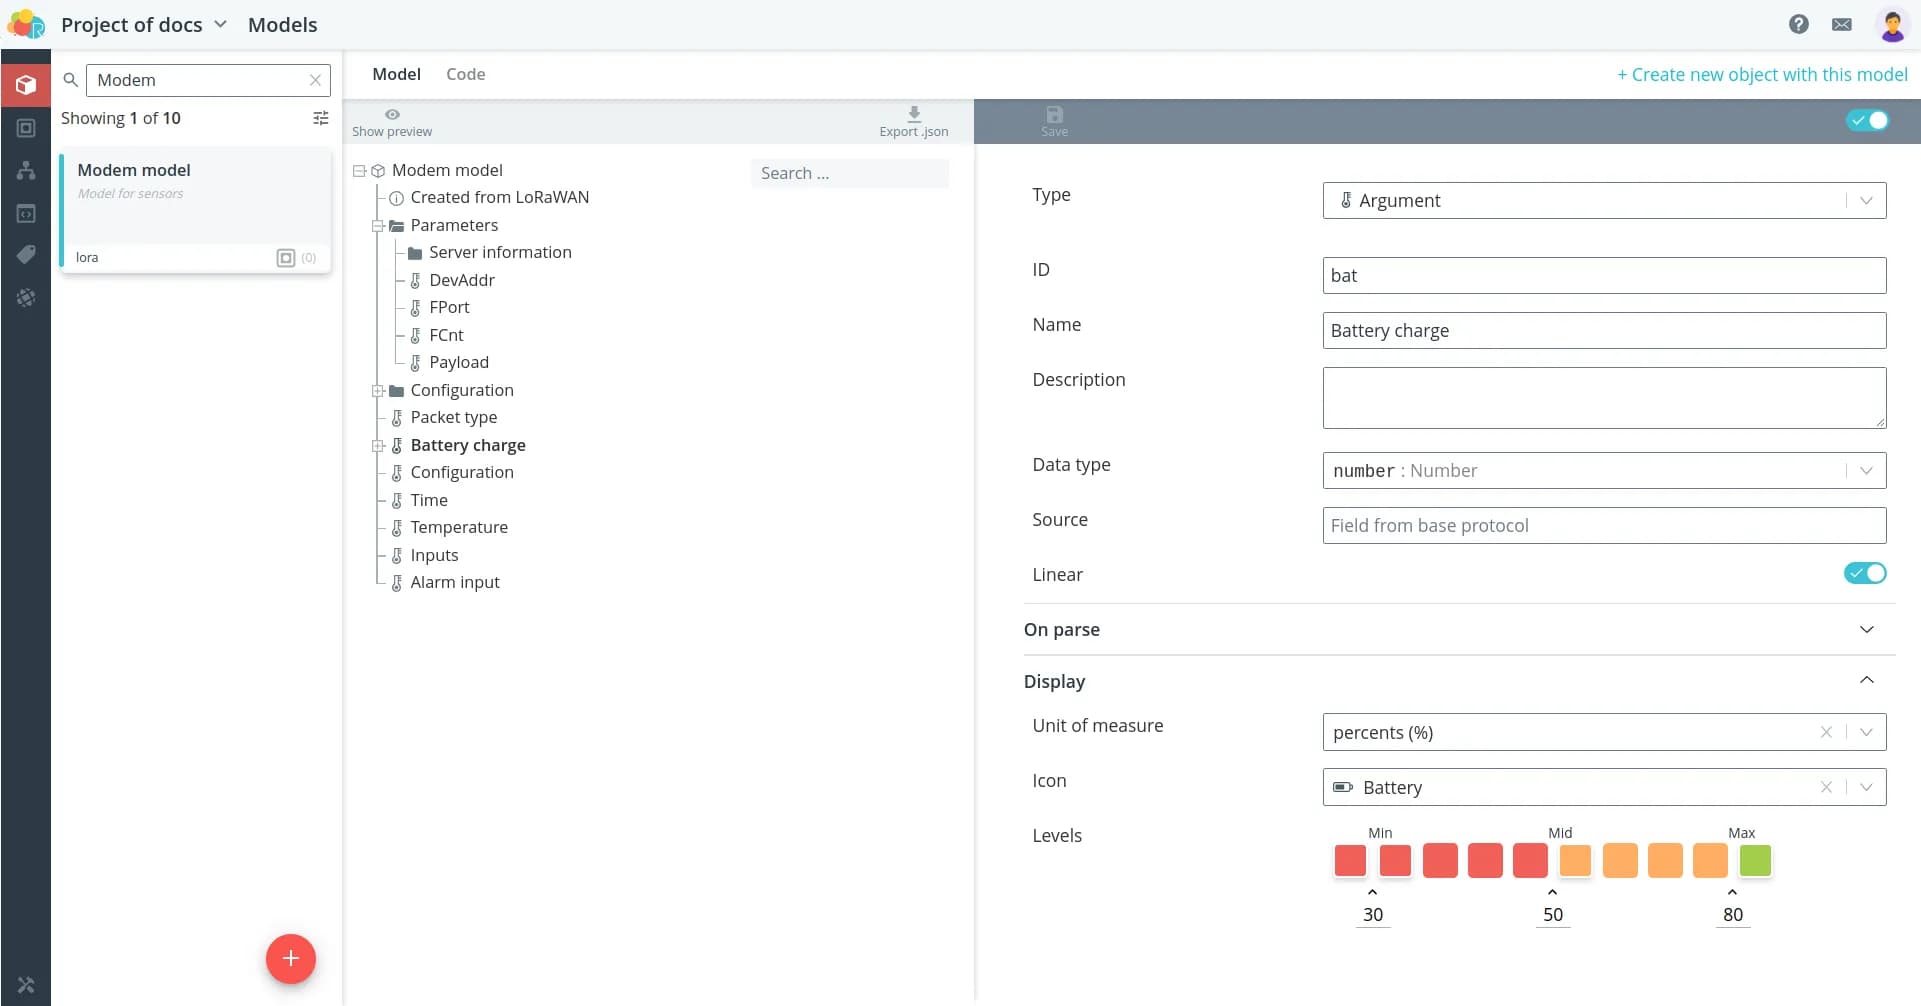
Task: Select the Model tab
Action: 396,74
